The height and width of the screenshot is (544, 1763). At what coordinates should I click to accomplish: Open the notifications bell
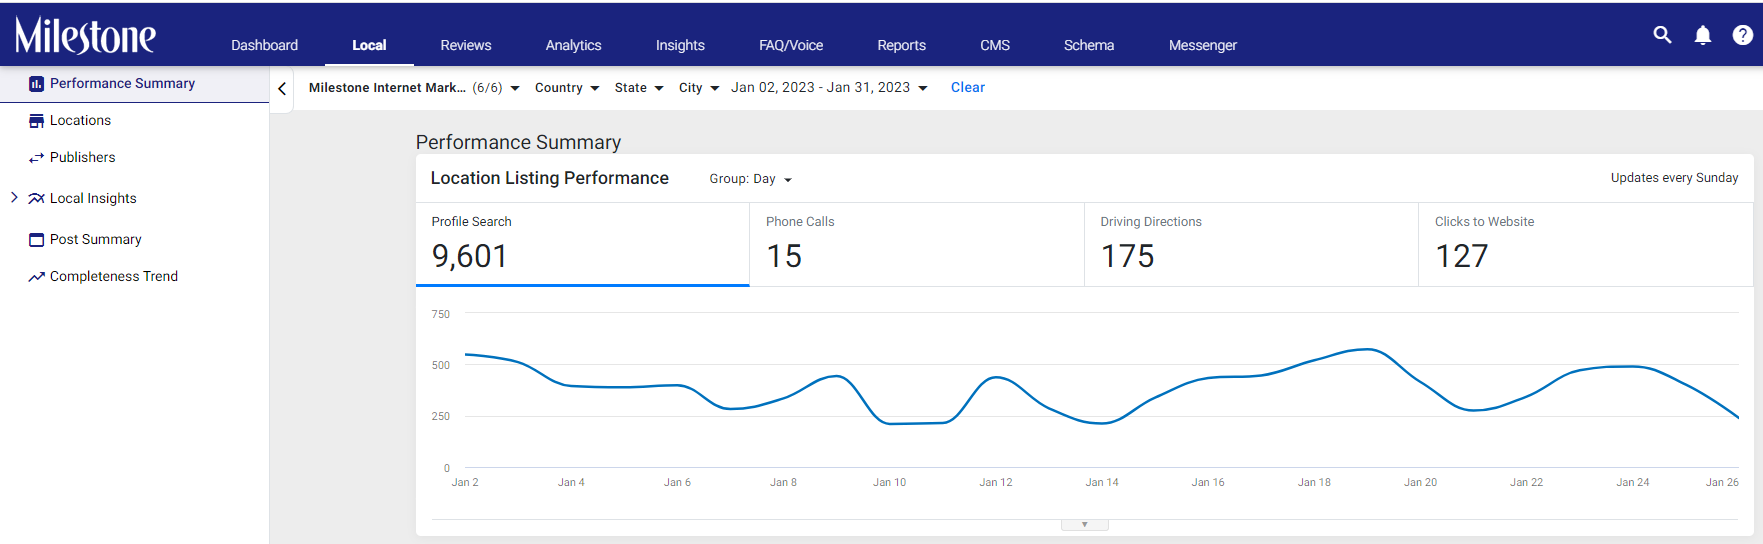[1703, 35]
